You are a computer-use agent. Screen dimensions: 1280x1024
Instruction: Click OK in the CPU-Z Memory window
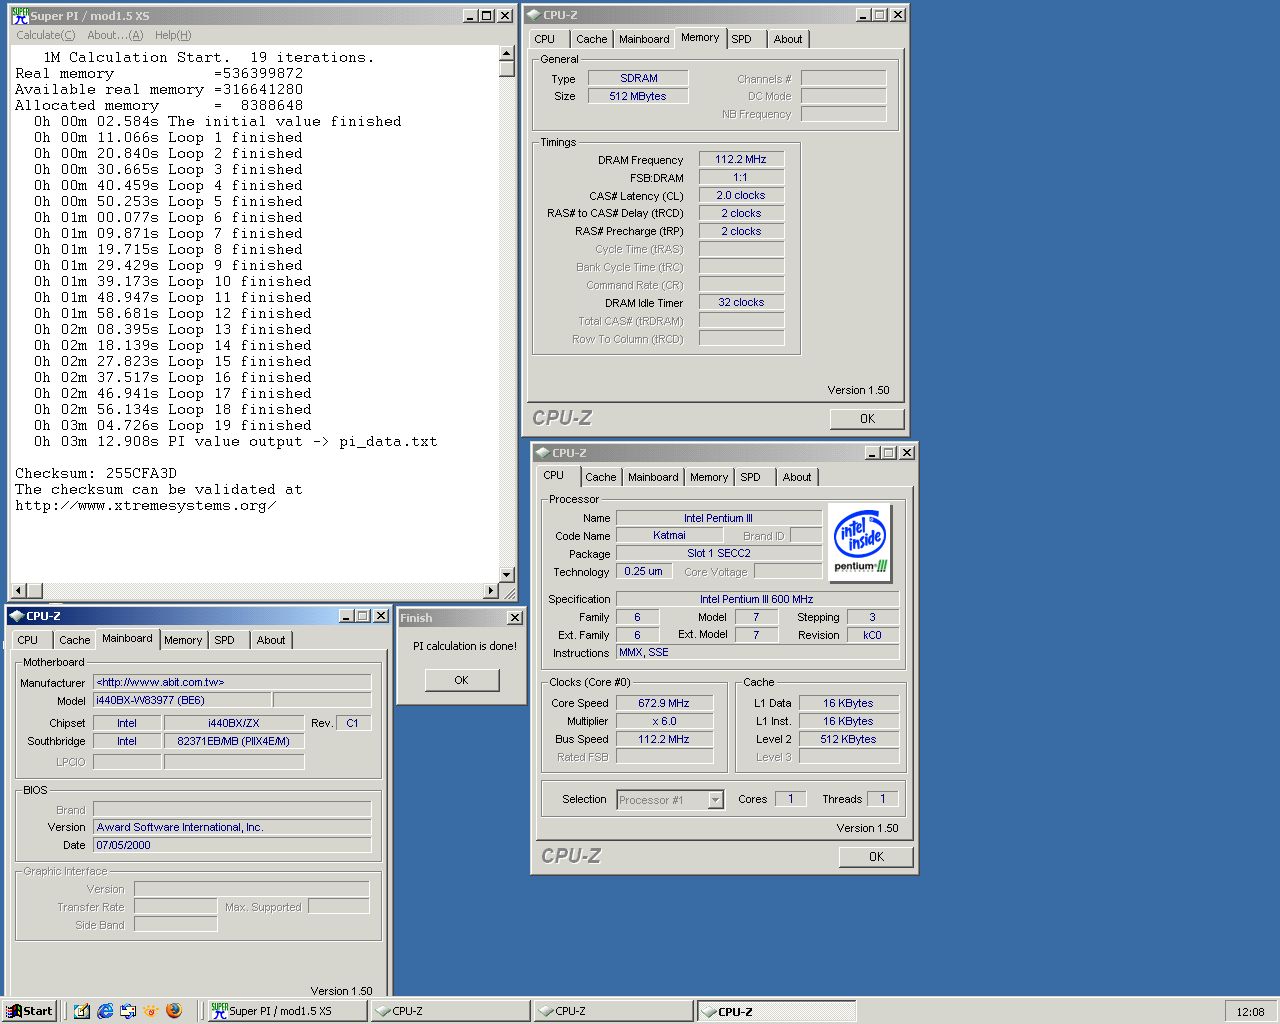tap(867, 419)
